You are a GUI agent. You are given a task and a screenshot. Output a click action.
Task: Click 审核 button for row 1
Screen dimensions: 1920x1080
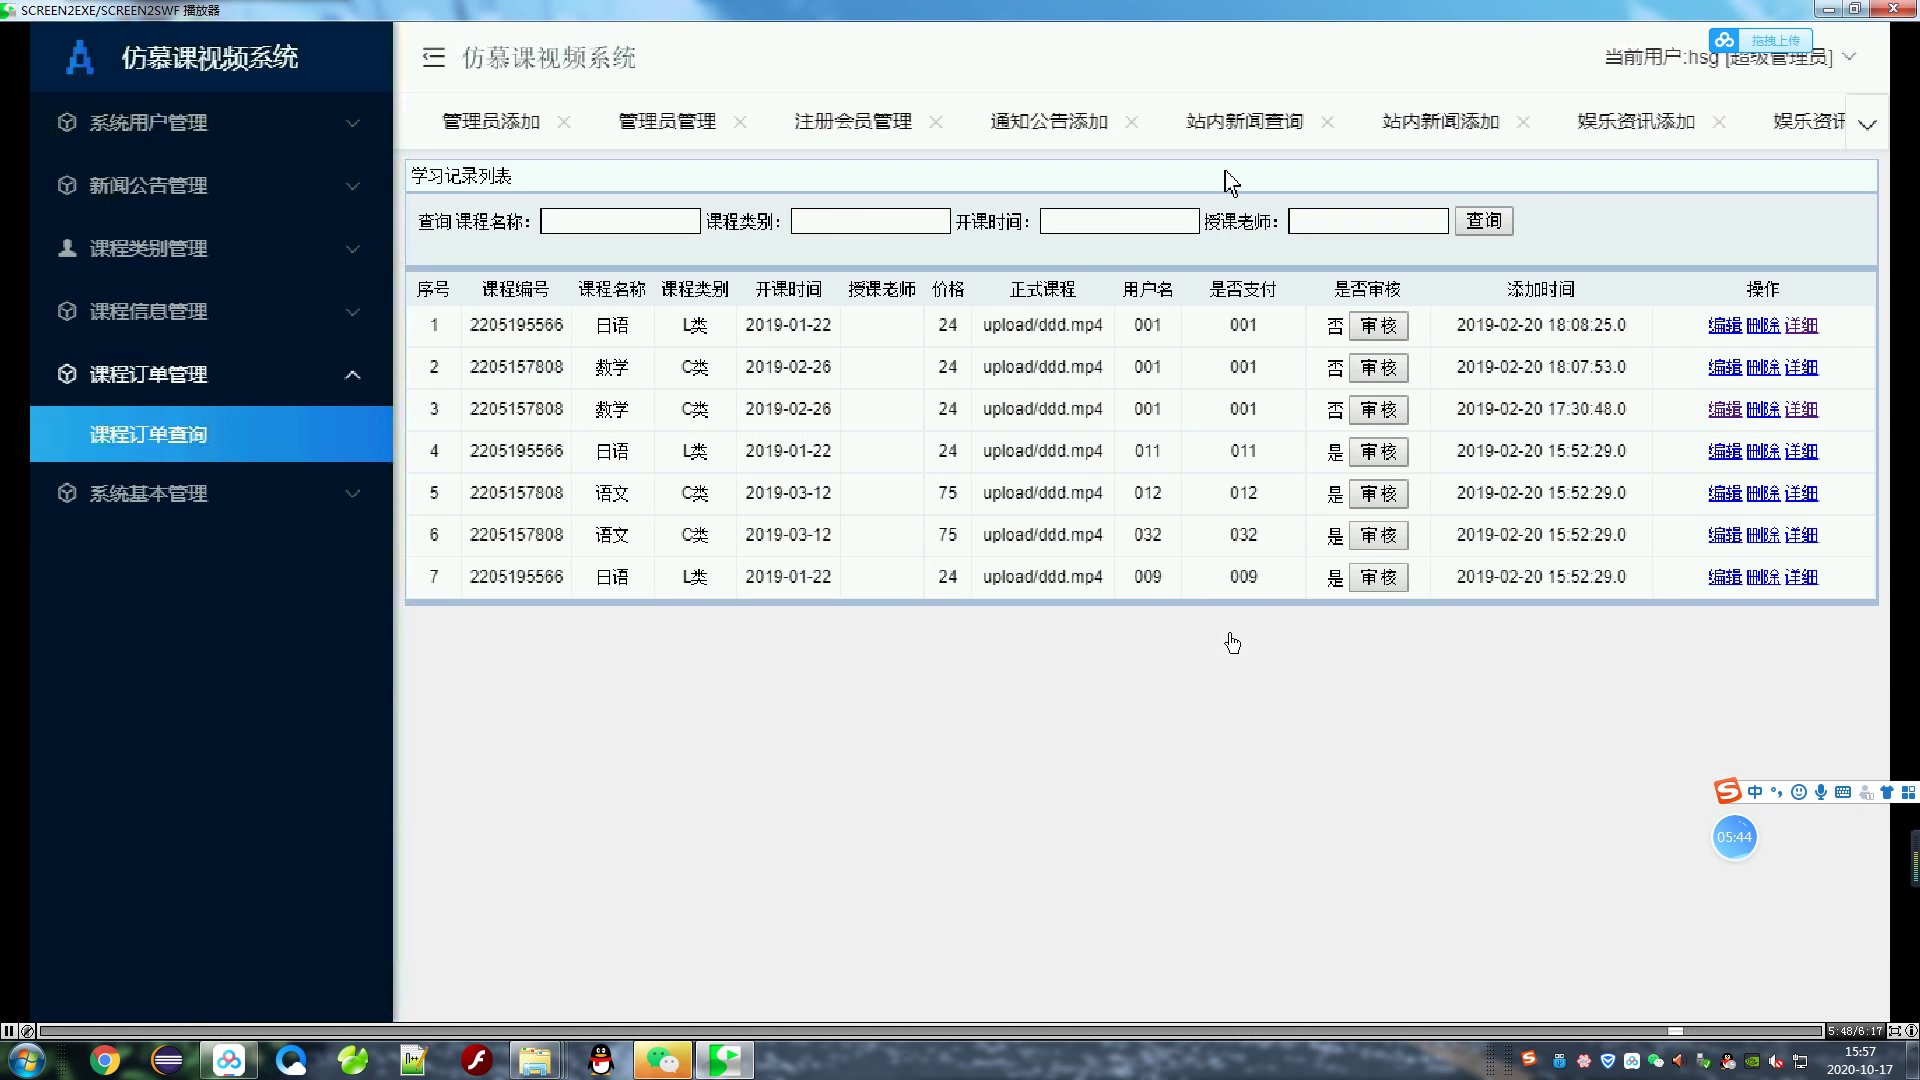click(1378, 326)
